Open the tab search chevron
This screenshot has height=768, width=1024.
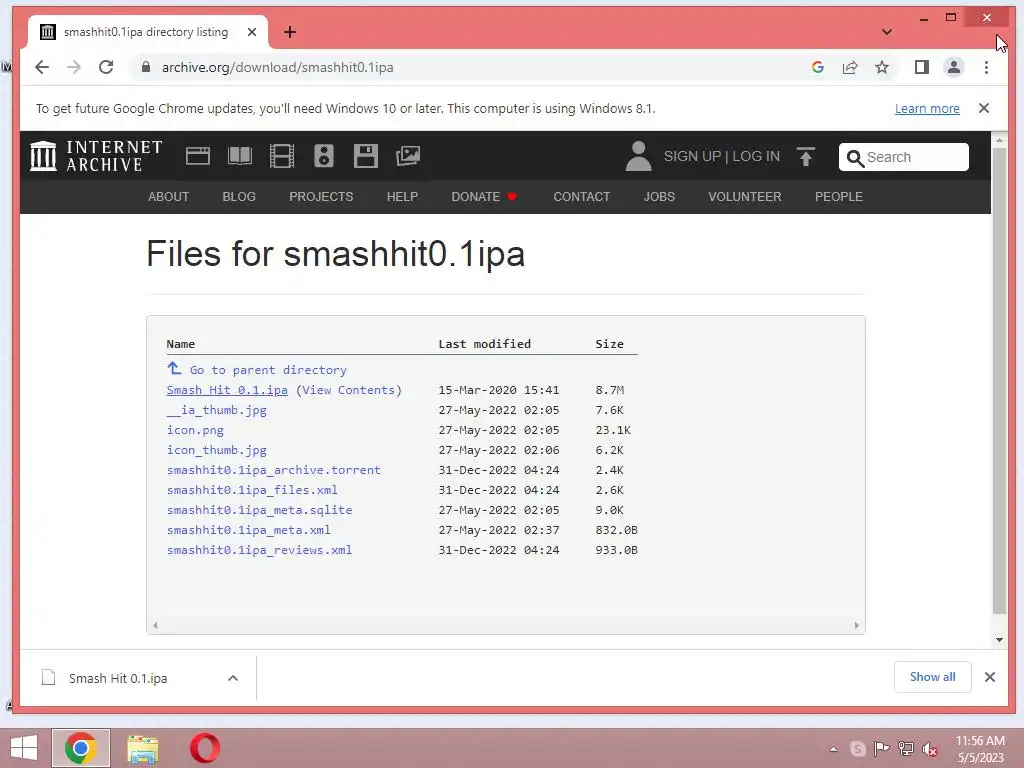[x=887, y=31]
